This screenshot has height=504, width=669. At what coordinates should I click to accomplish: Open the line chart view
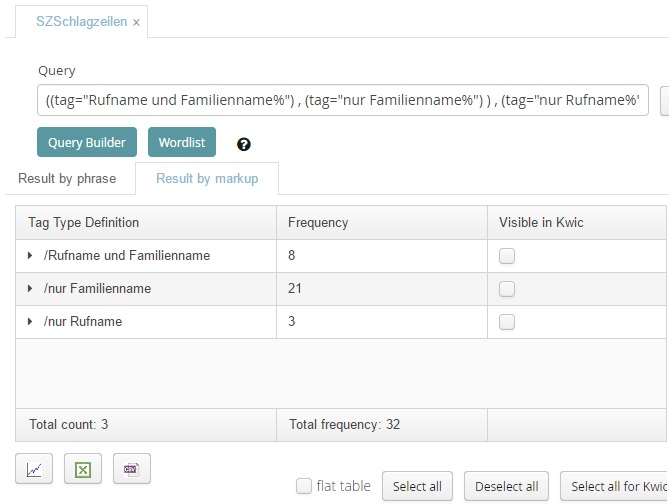coord(34,469)
